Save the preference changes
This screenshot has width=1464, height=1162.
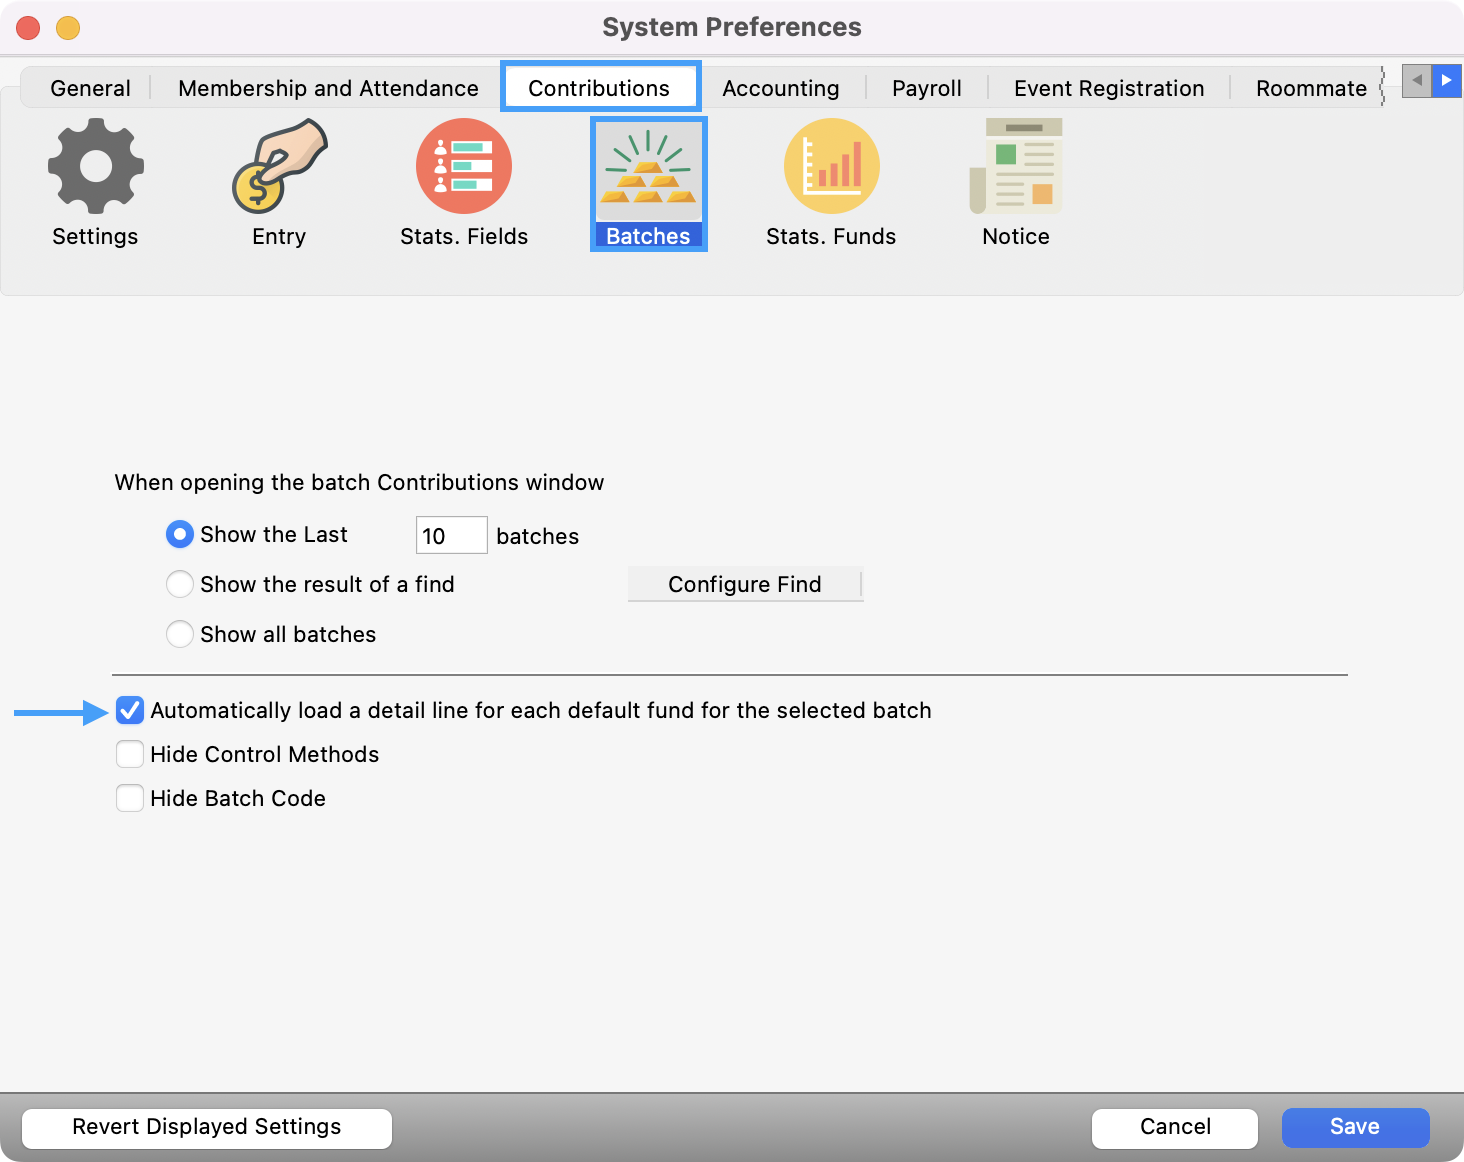[x=1355, y=1127]
